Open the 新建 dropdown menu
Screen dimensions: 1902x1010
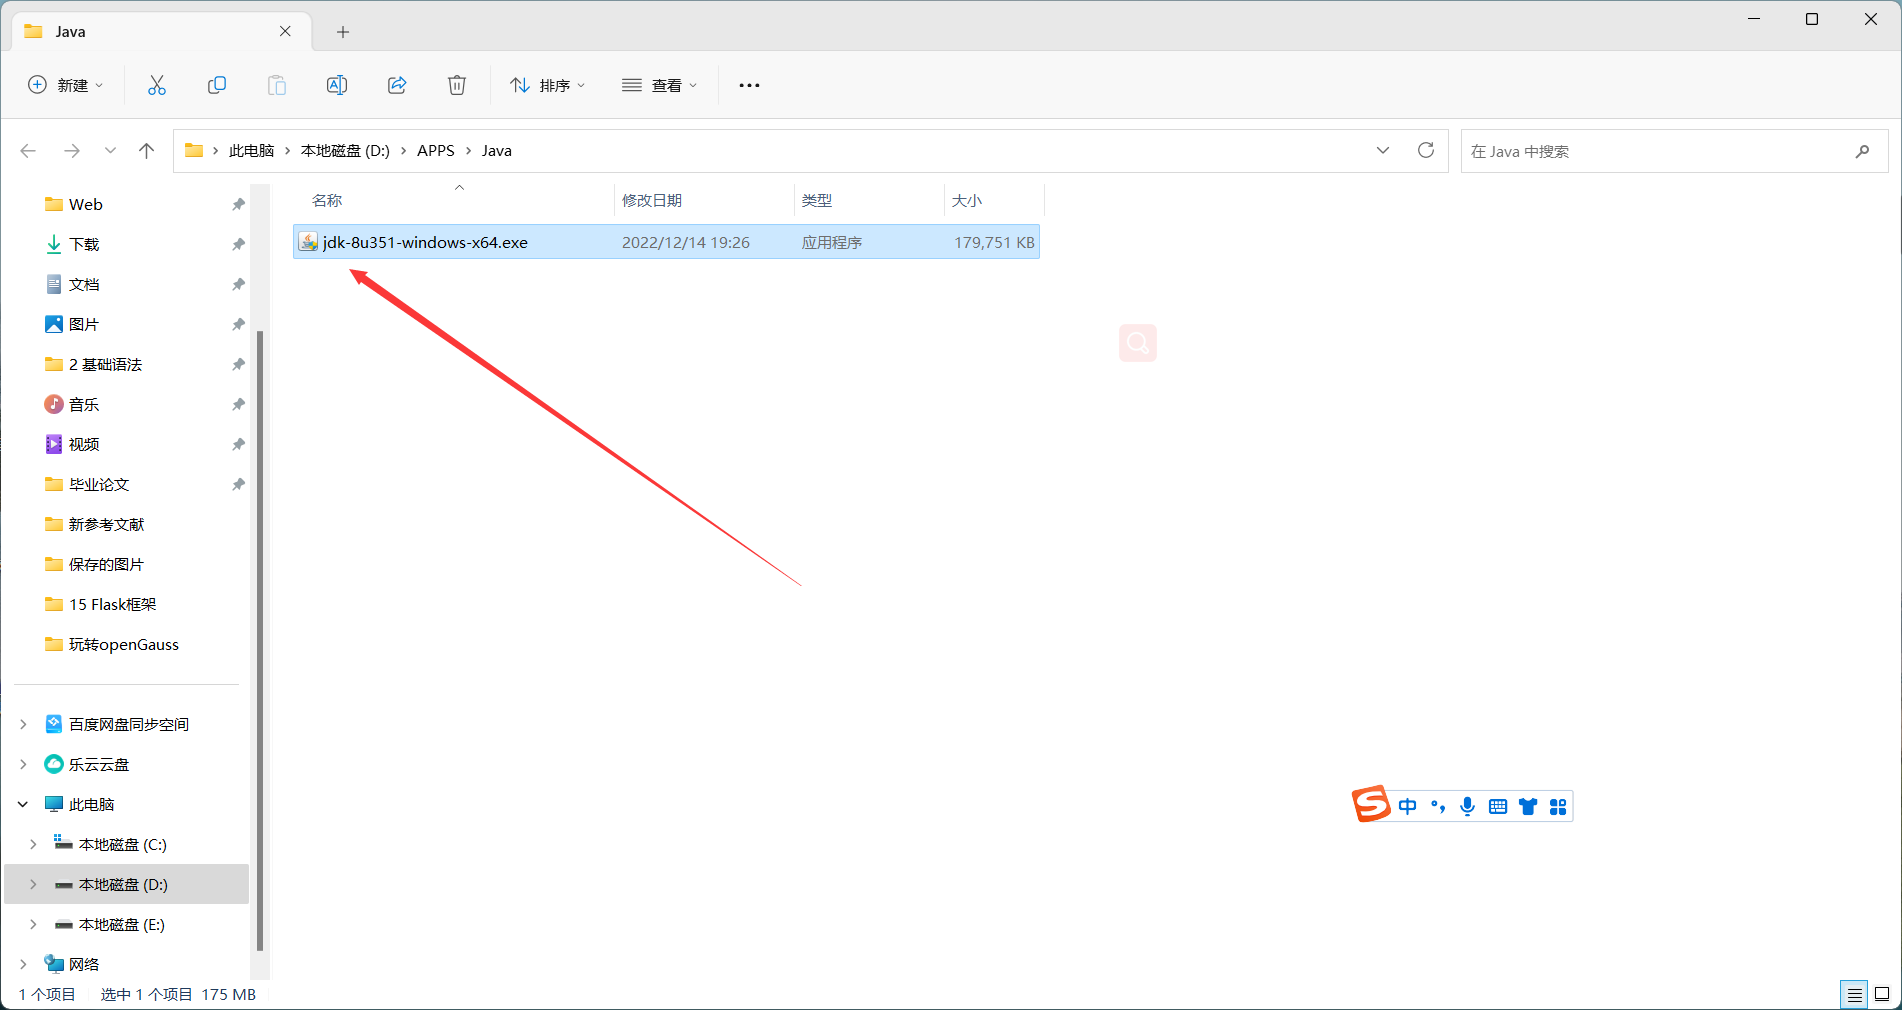[x=65, y=85]
